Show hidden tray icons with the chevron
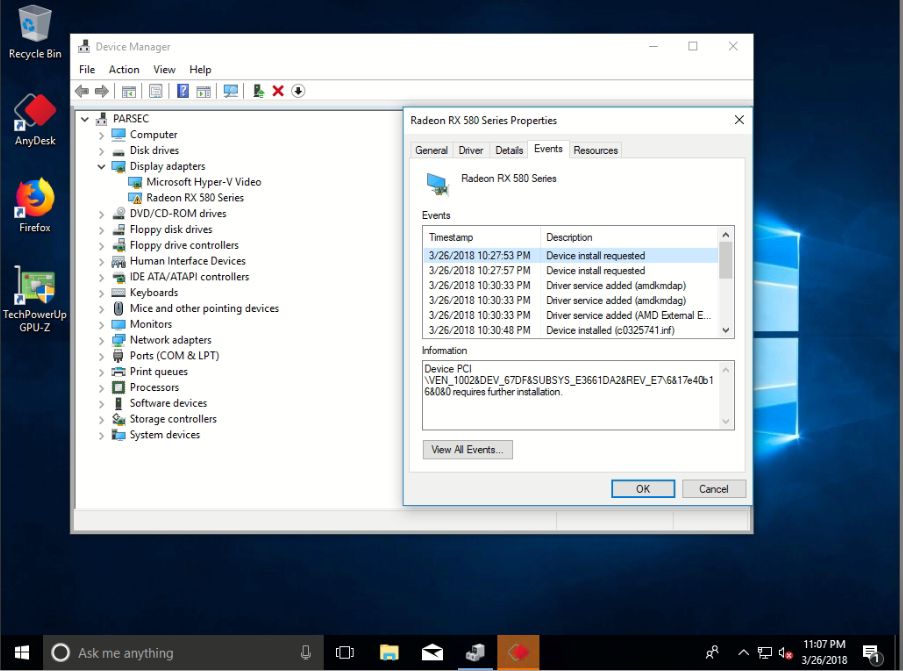This screenshot has width=903, height=671. point(743,653)
